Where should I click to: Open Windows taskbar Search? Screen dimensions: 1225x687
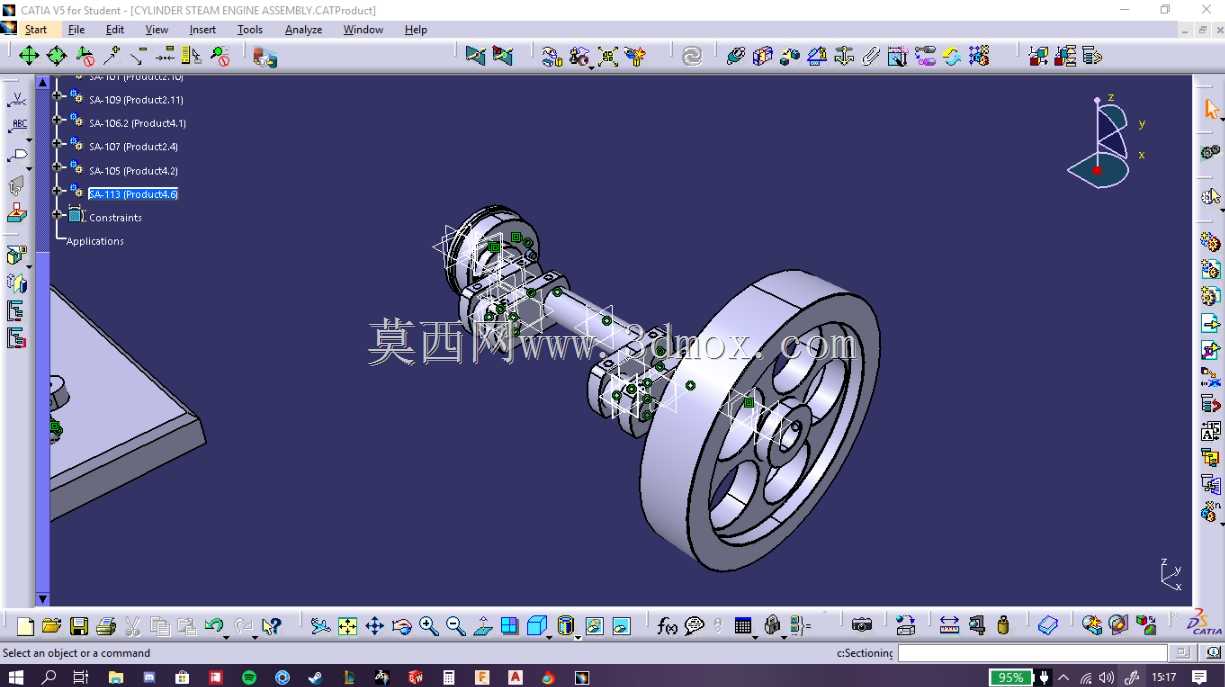click(49, 677)
